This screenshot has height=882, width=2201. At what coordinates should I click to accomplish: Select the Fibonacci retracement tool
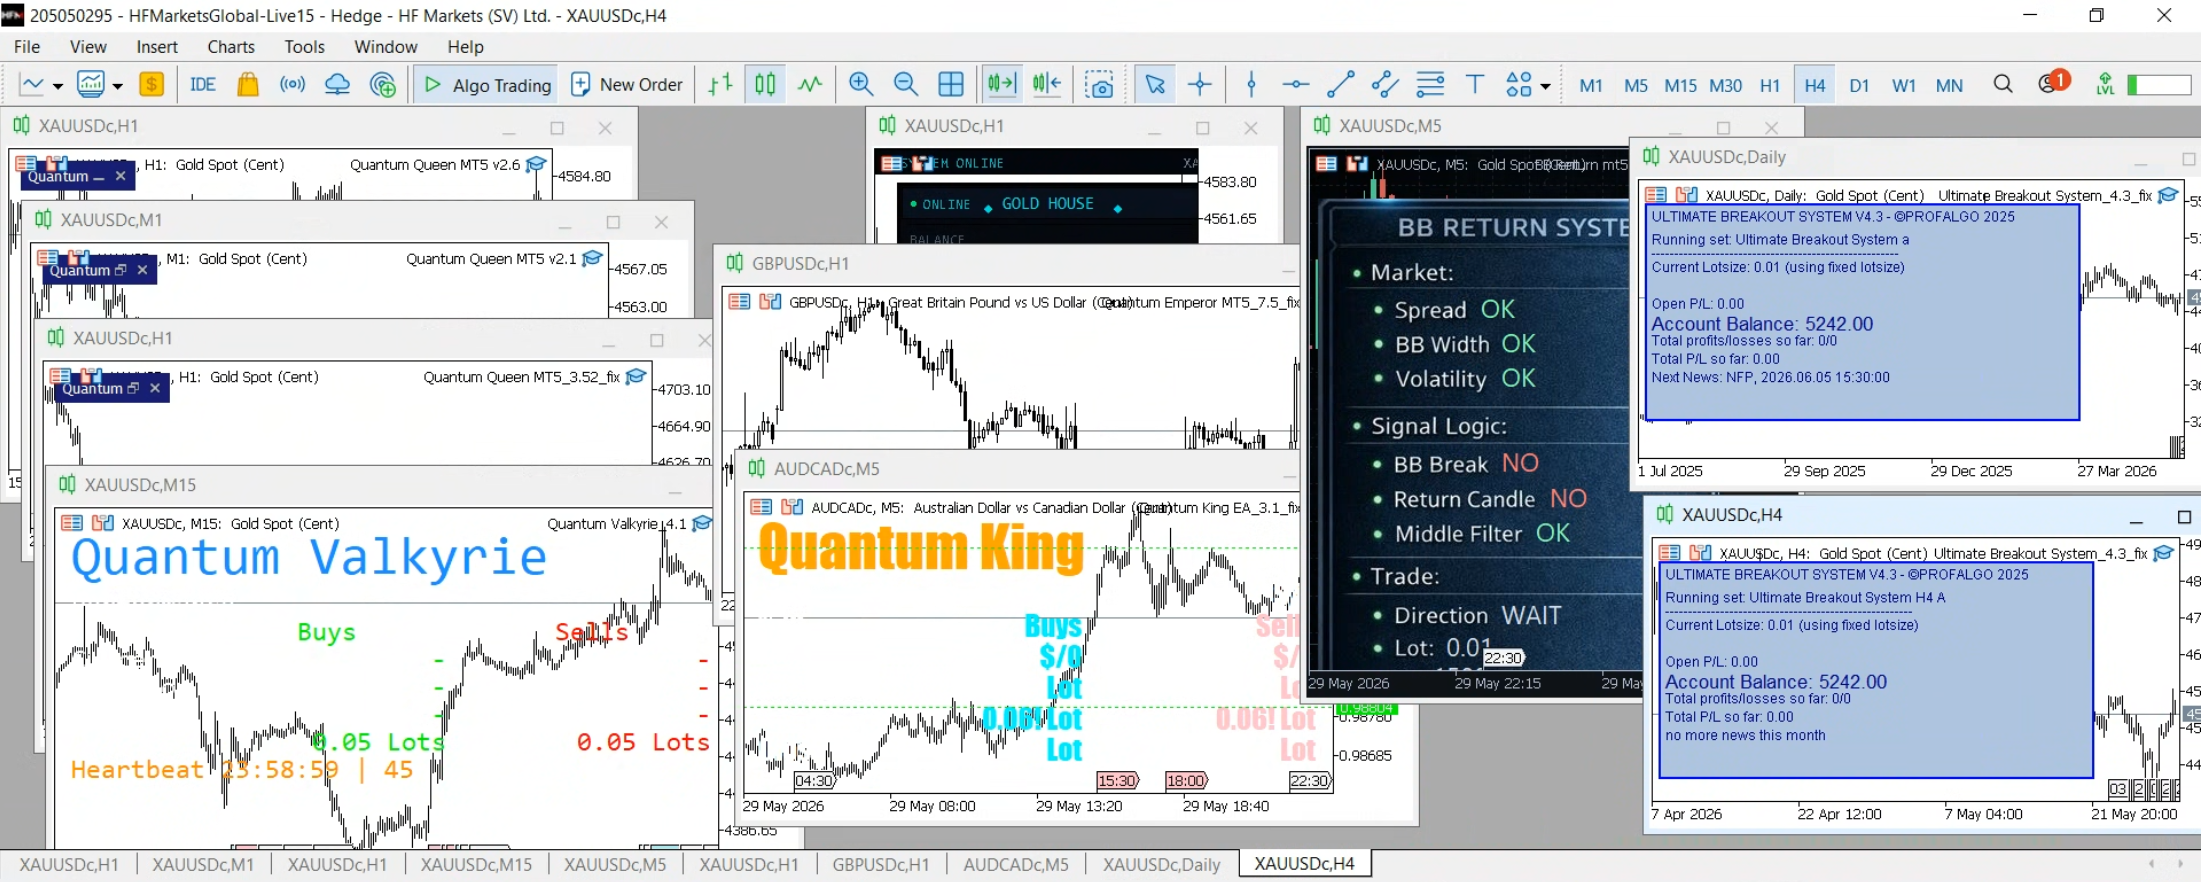[x=1430, y=85]
